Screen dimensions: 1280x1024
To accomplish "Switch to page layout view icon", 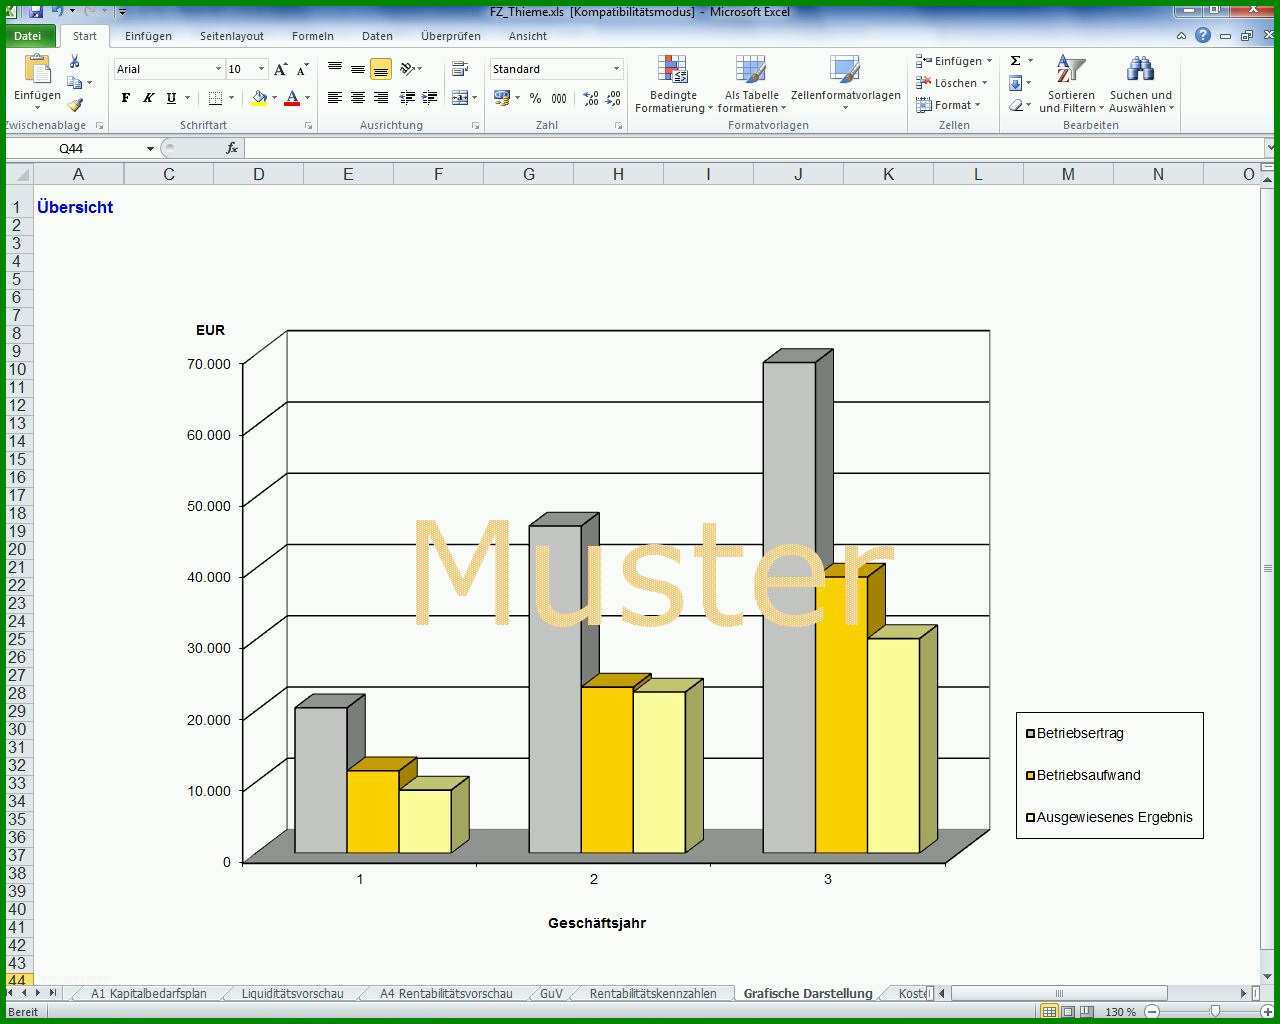I will 1068,1012.
